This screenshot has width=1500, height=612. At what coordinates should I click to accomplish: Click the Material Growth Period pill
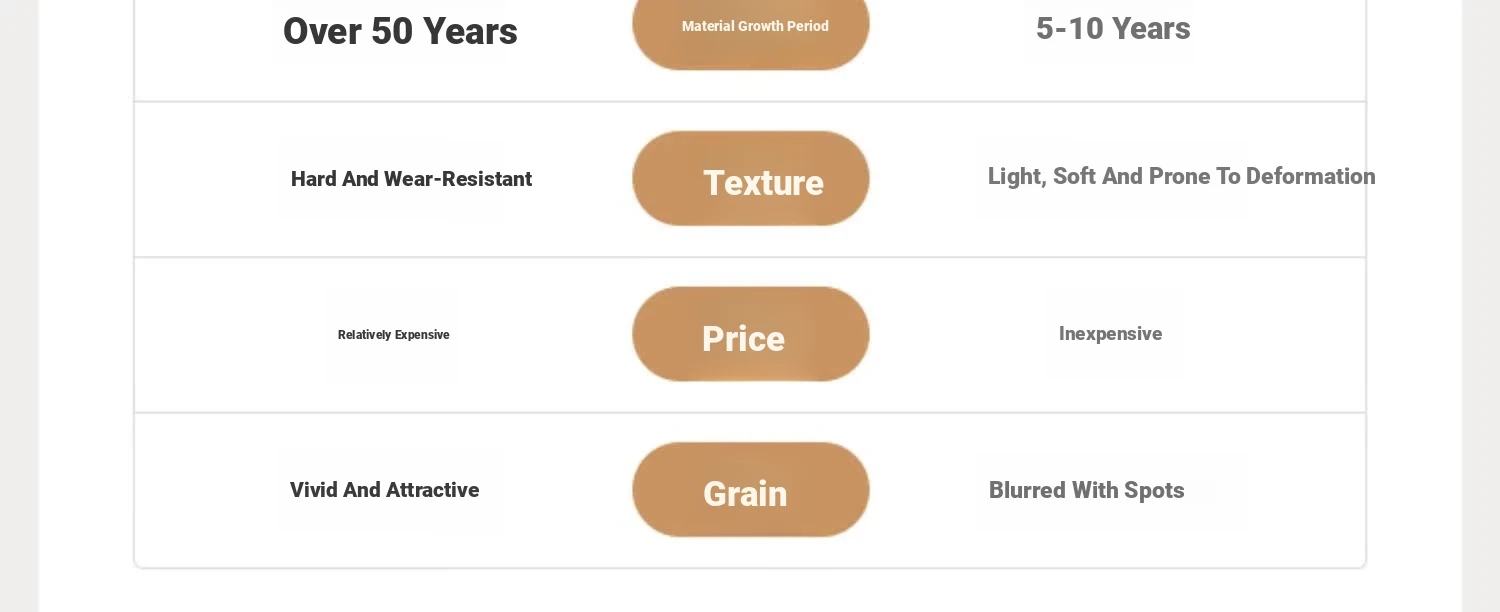click(751, 25)
